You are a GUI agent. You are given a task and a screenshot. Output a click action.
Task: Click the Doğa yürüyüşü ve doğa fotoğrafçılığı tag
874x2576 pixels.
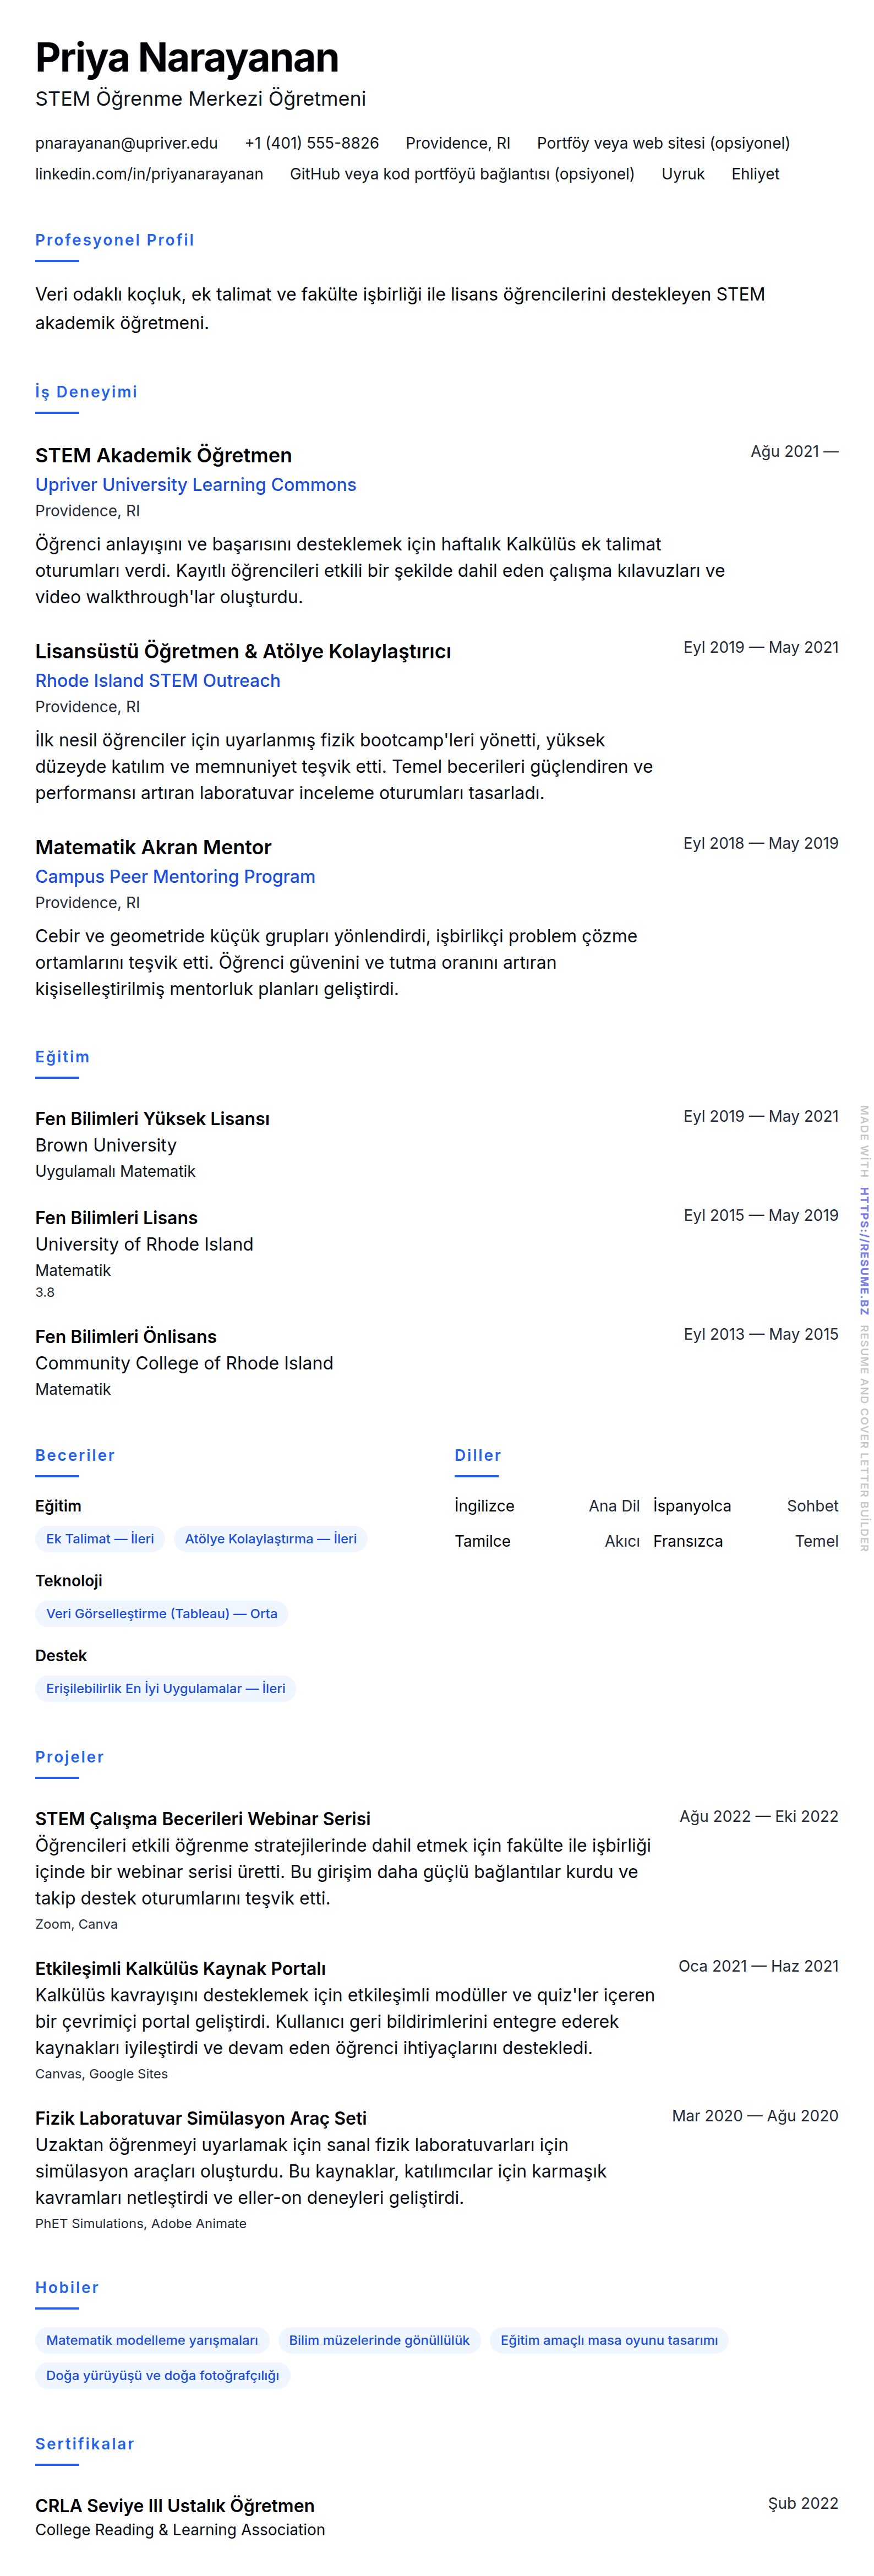[x=162, y=2375]
